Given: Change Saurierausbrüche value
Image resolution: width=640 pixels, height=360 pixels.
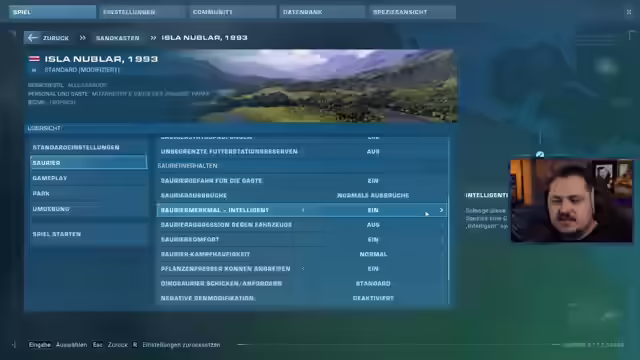Looking at the screenshot, I should pyautogui.click(x=302, y=195).
